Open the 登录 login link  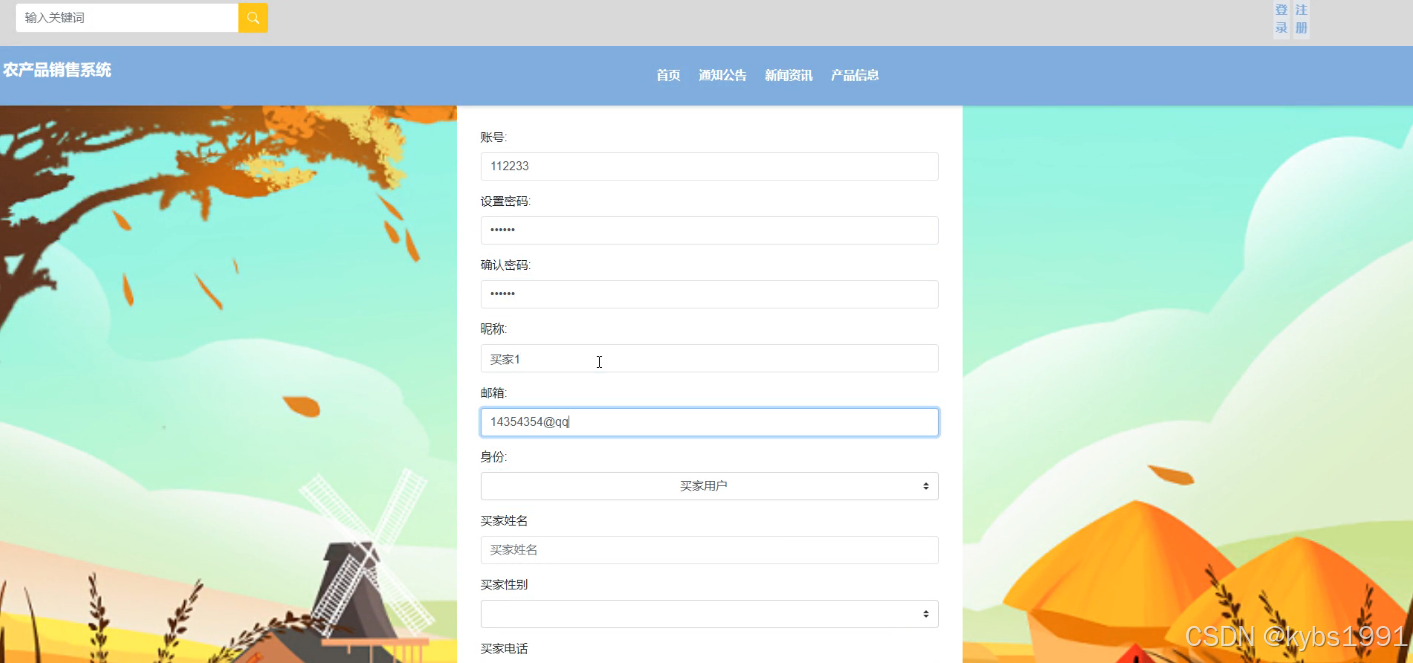click(x=1281, y=19)
